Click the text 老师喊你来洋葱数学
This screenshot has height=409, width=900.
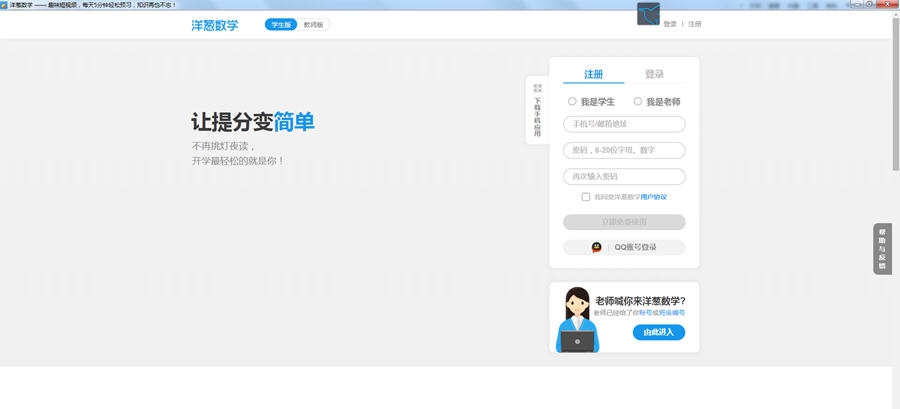click(x=640, y=301)
